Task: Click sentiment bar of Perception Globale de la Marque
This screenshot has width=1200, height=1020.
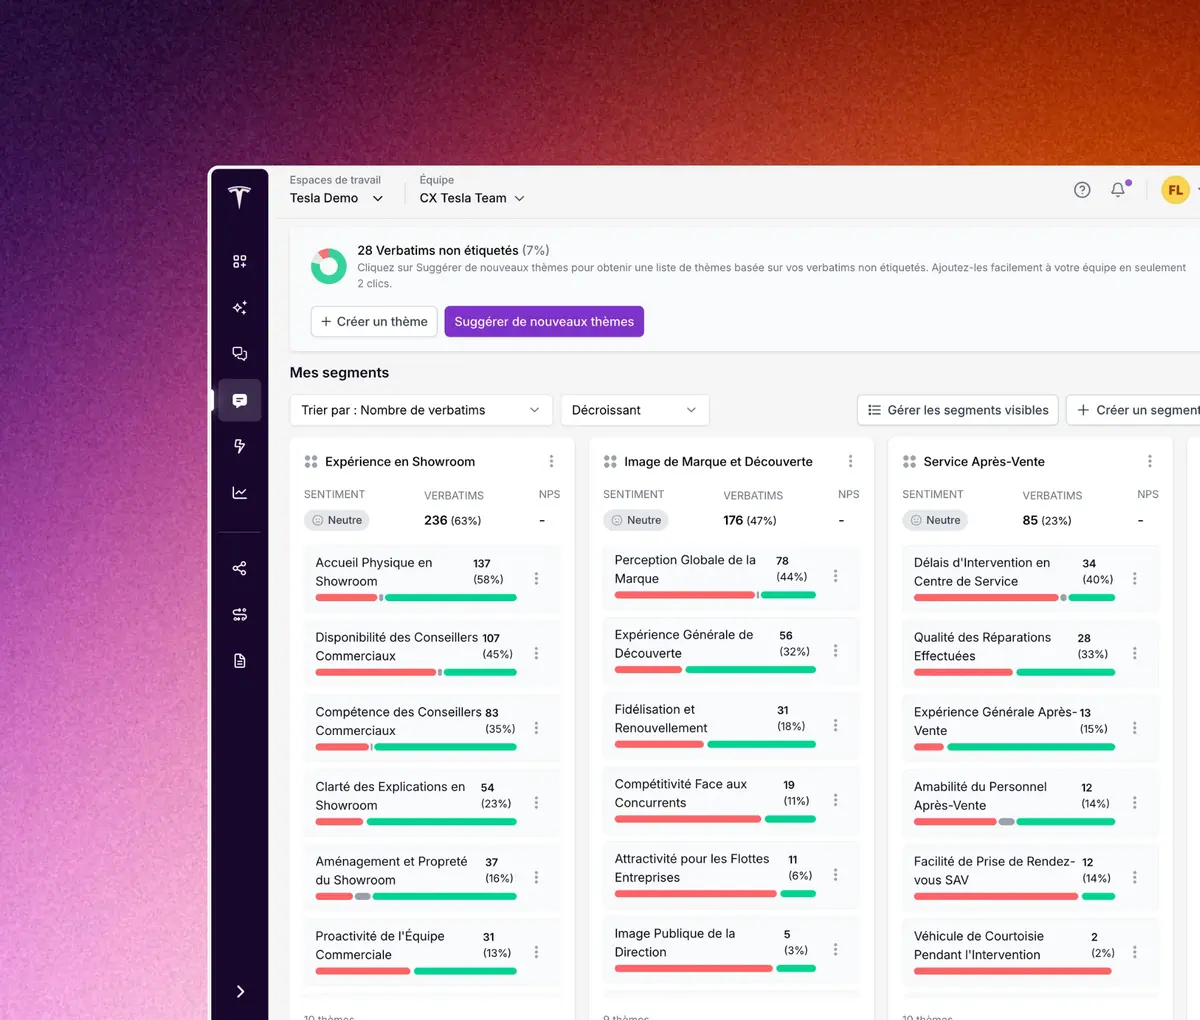Action: [x=715, y=595]
